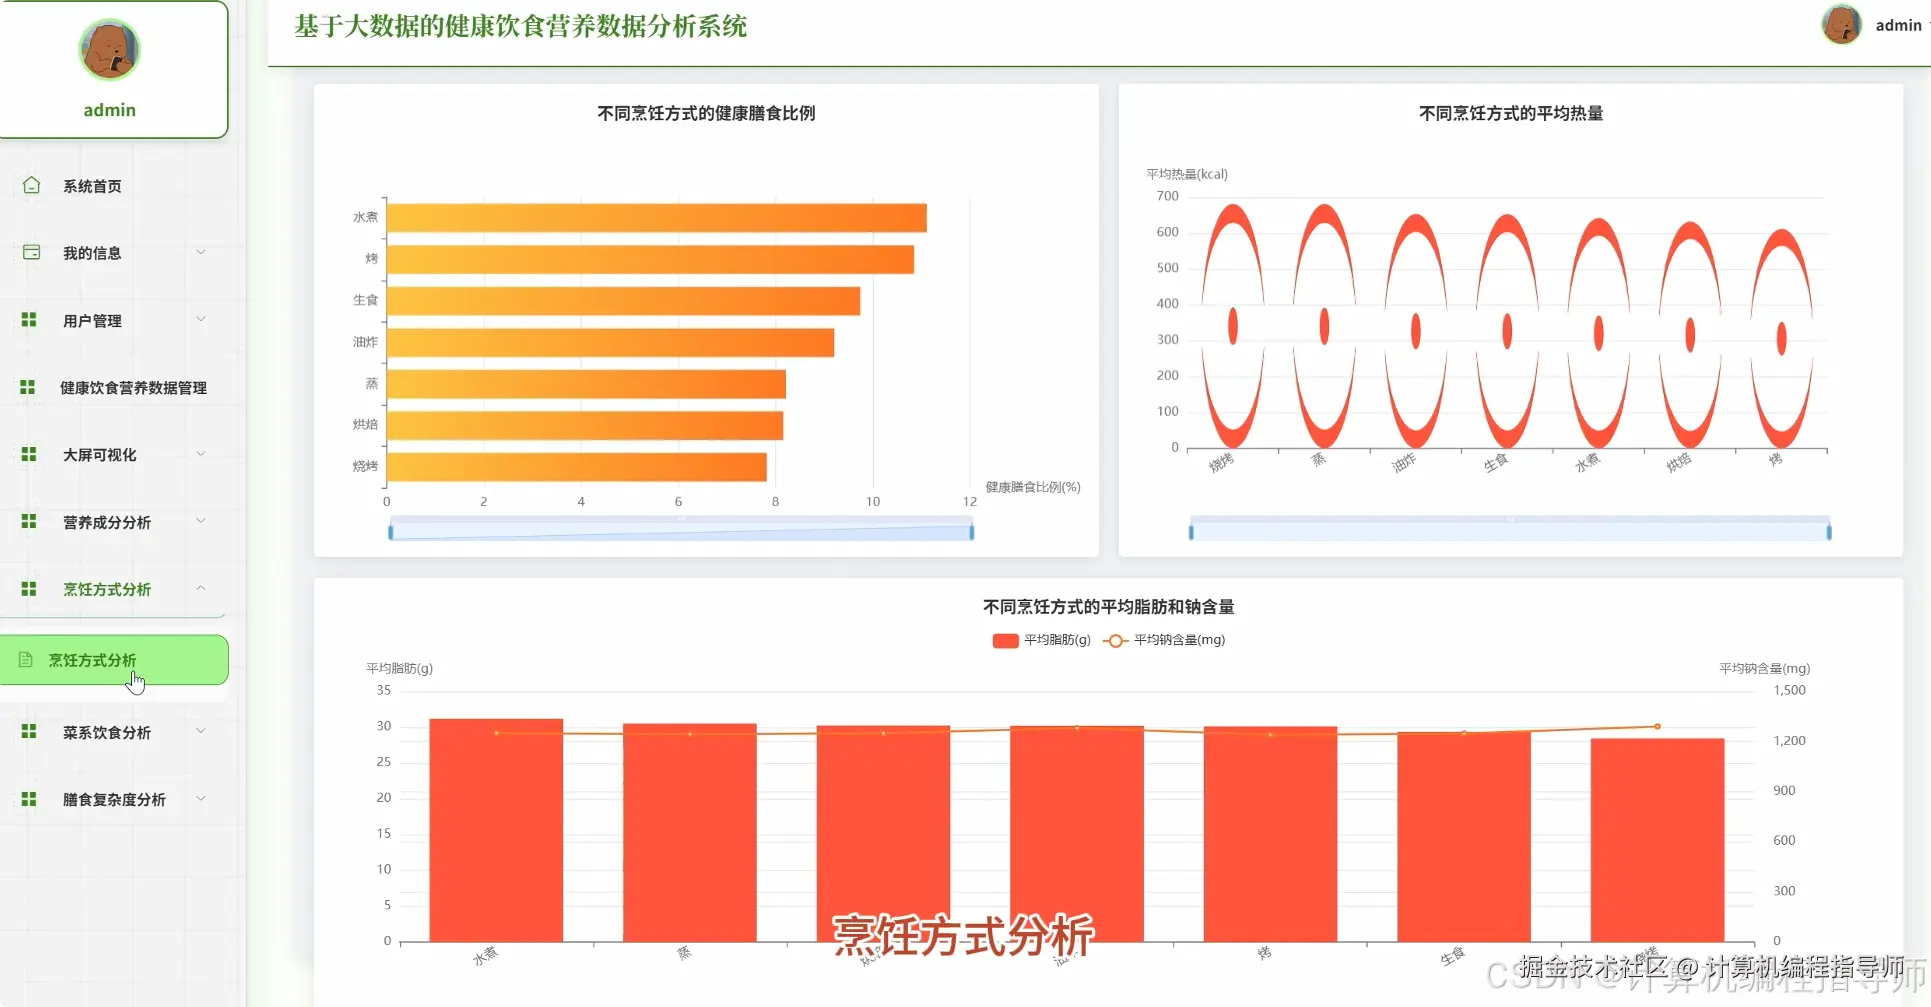Select the highlighted 烹饪方式分析 submenu item
The height and width of the screenshot is (1007, 1931).
point(114,660)
